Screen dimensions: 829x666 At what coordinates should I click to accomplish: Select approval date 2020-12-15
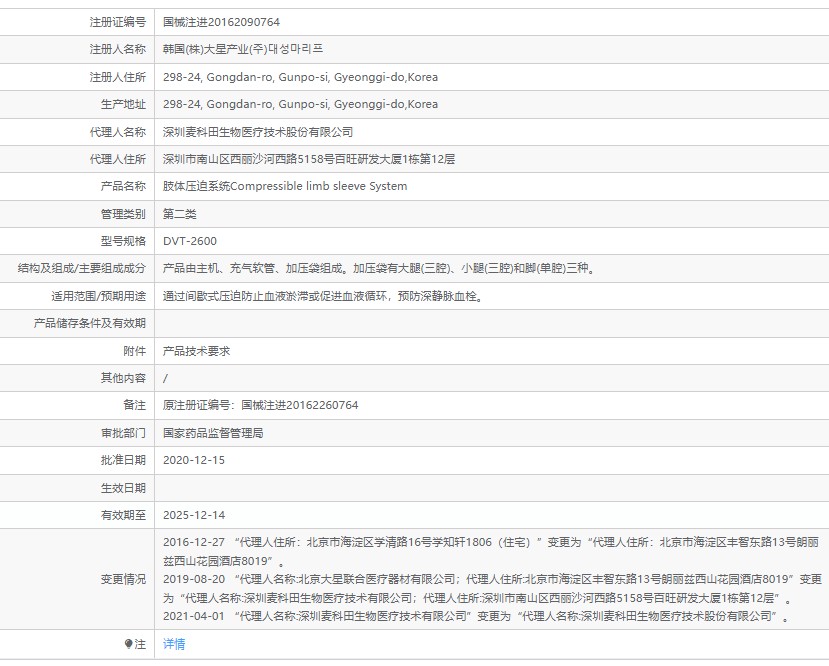point(194,460)
